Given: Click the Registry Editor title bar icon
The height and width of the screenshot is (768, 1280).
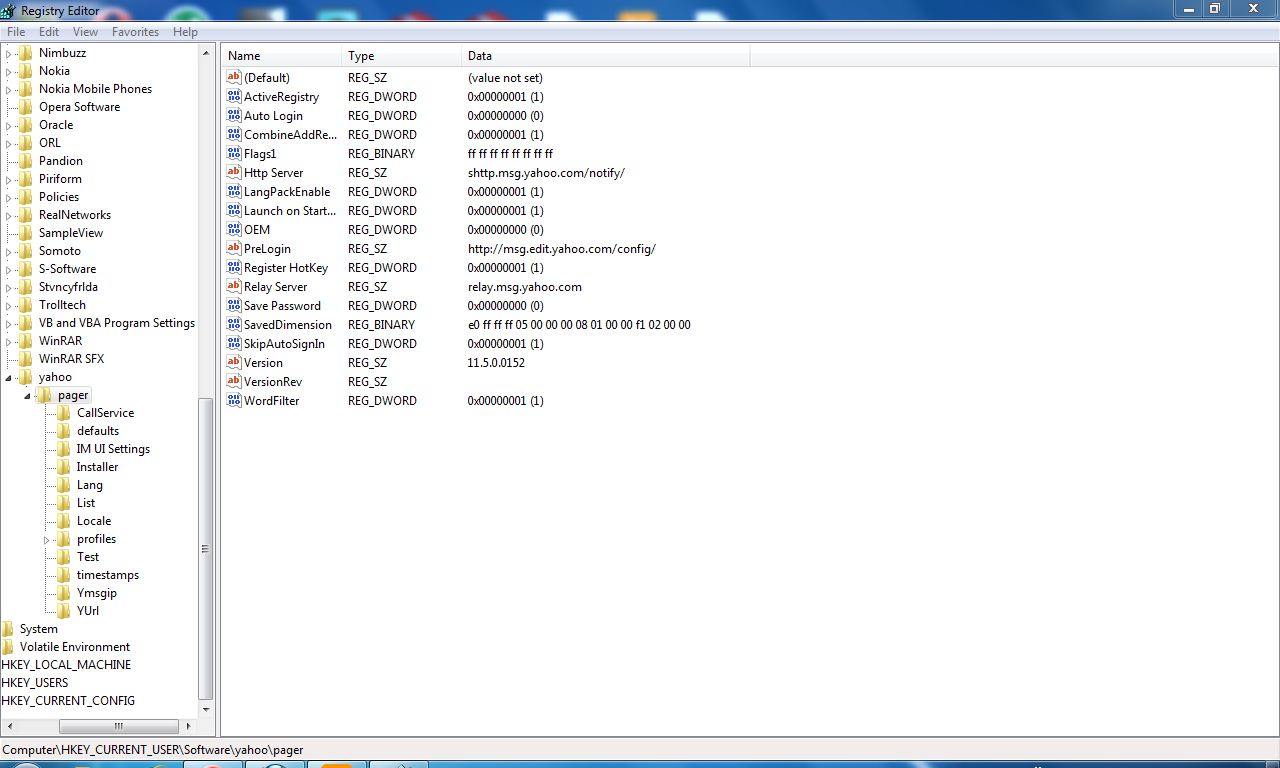Looking at the screenshot, I should pos(8,11).
